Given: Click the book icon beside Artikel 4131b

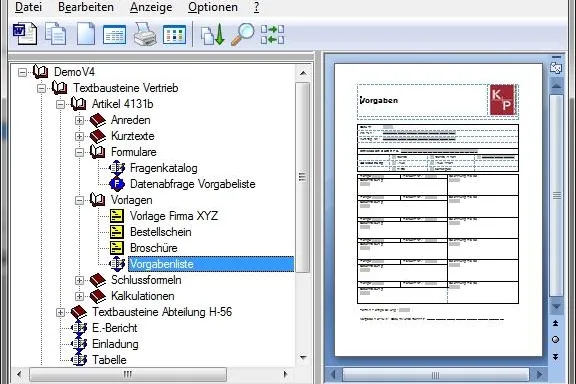Looking at the screenshot, I should point(79,104).
